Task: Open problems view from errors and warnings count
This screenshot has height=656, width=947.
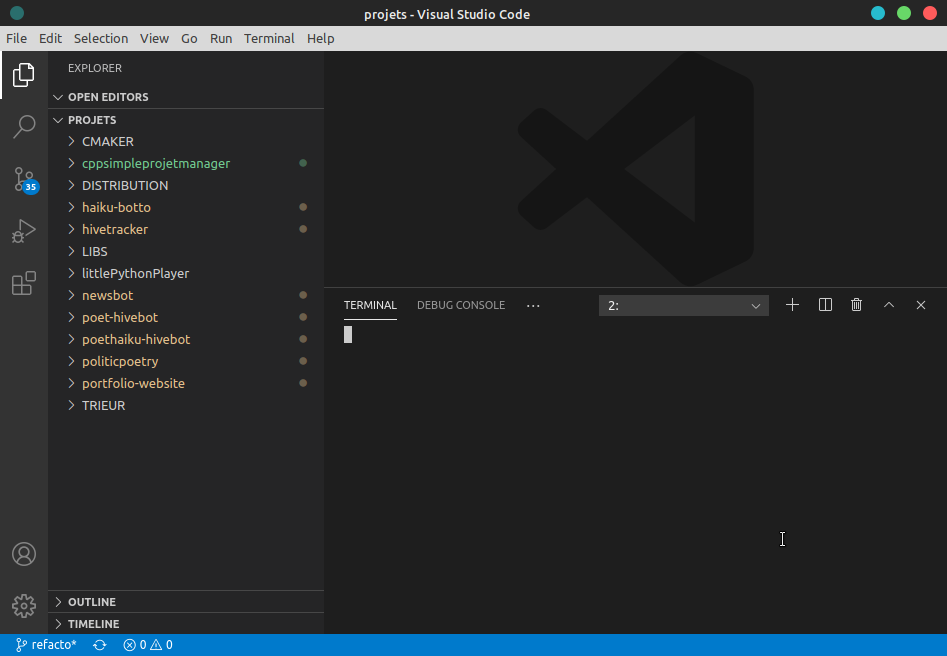Action: [x=148, y=645]
